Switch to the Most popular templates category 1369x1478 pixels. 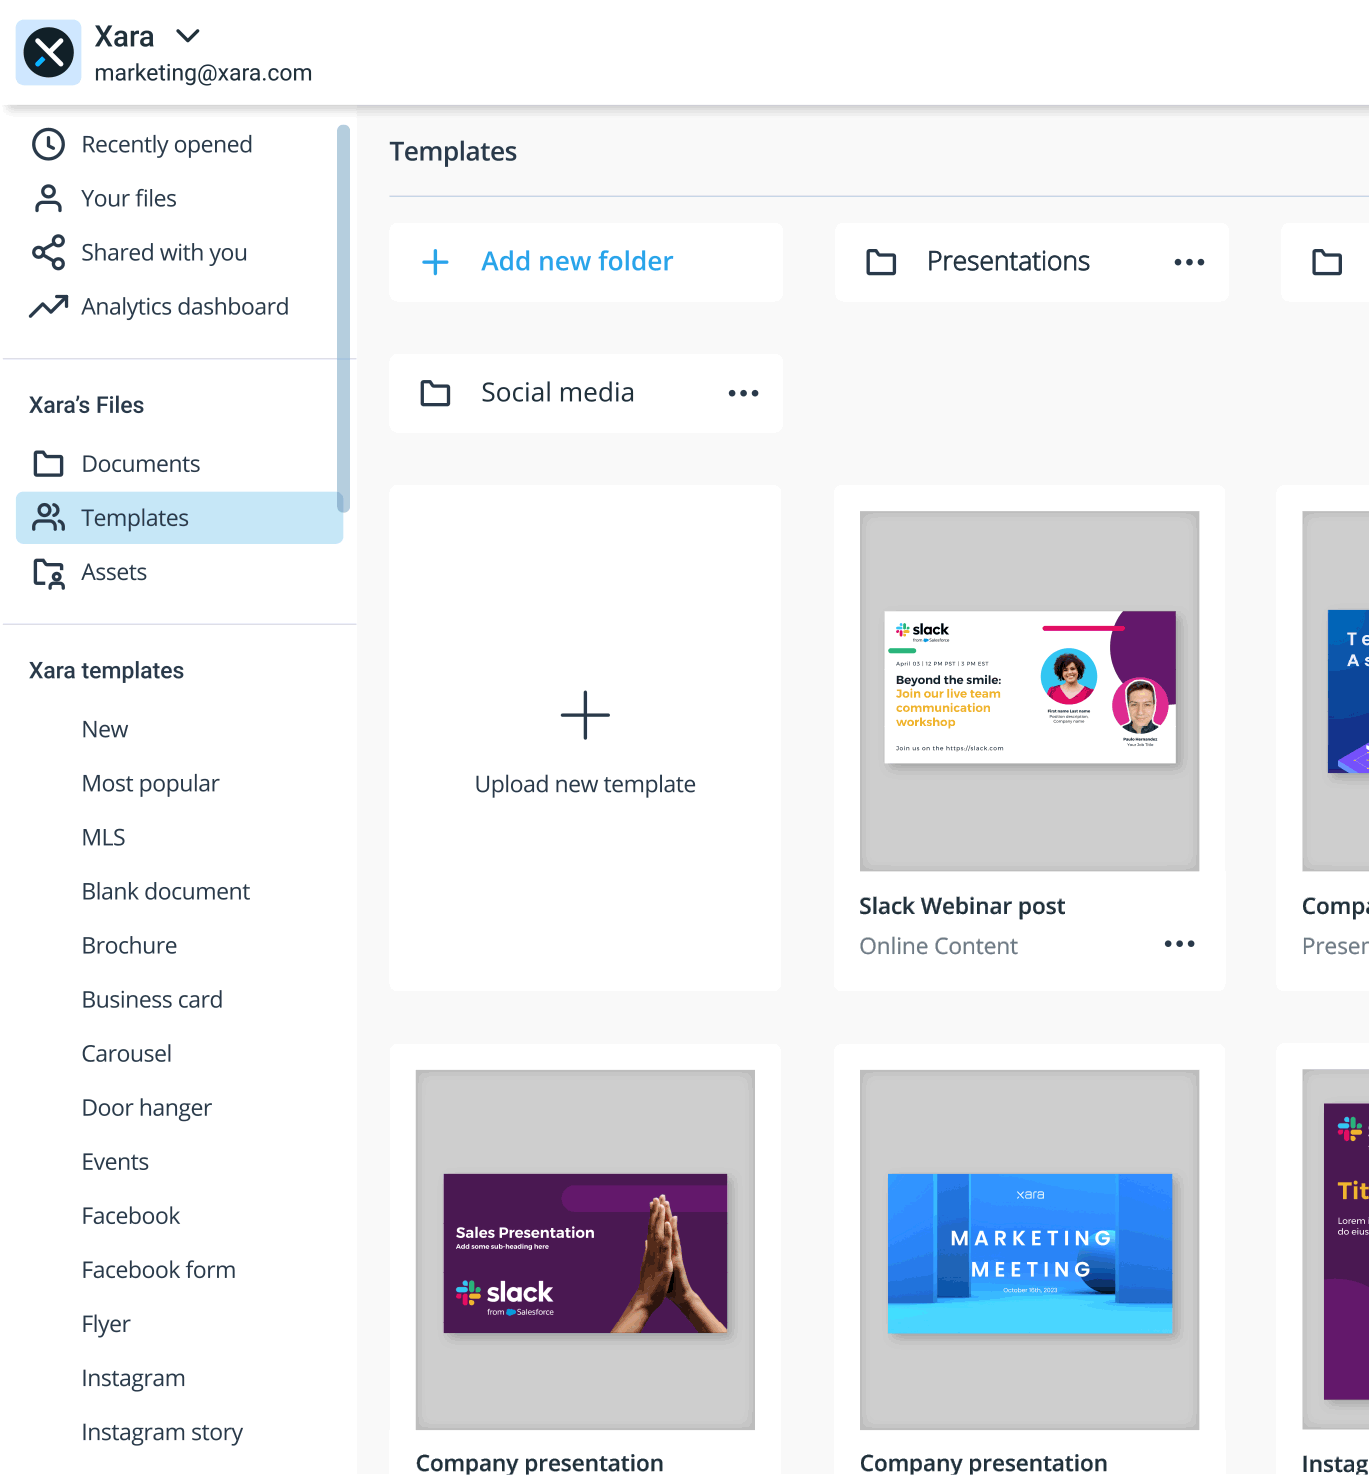[150, 783]
